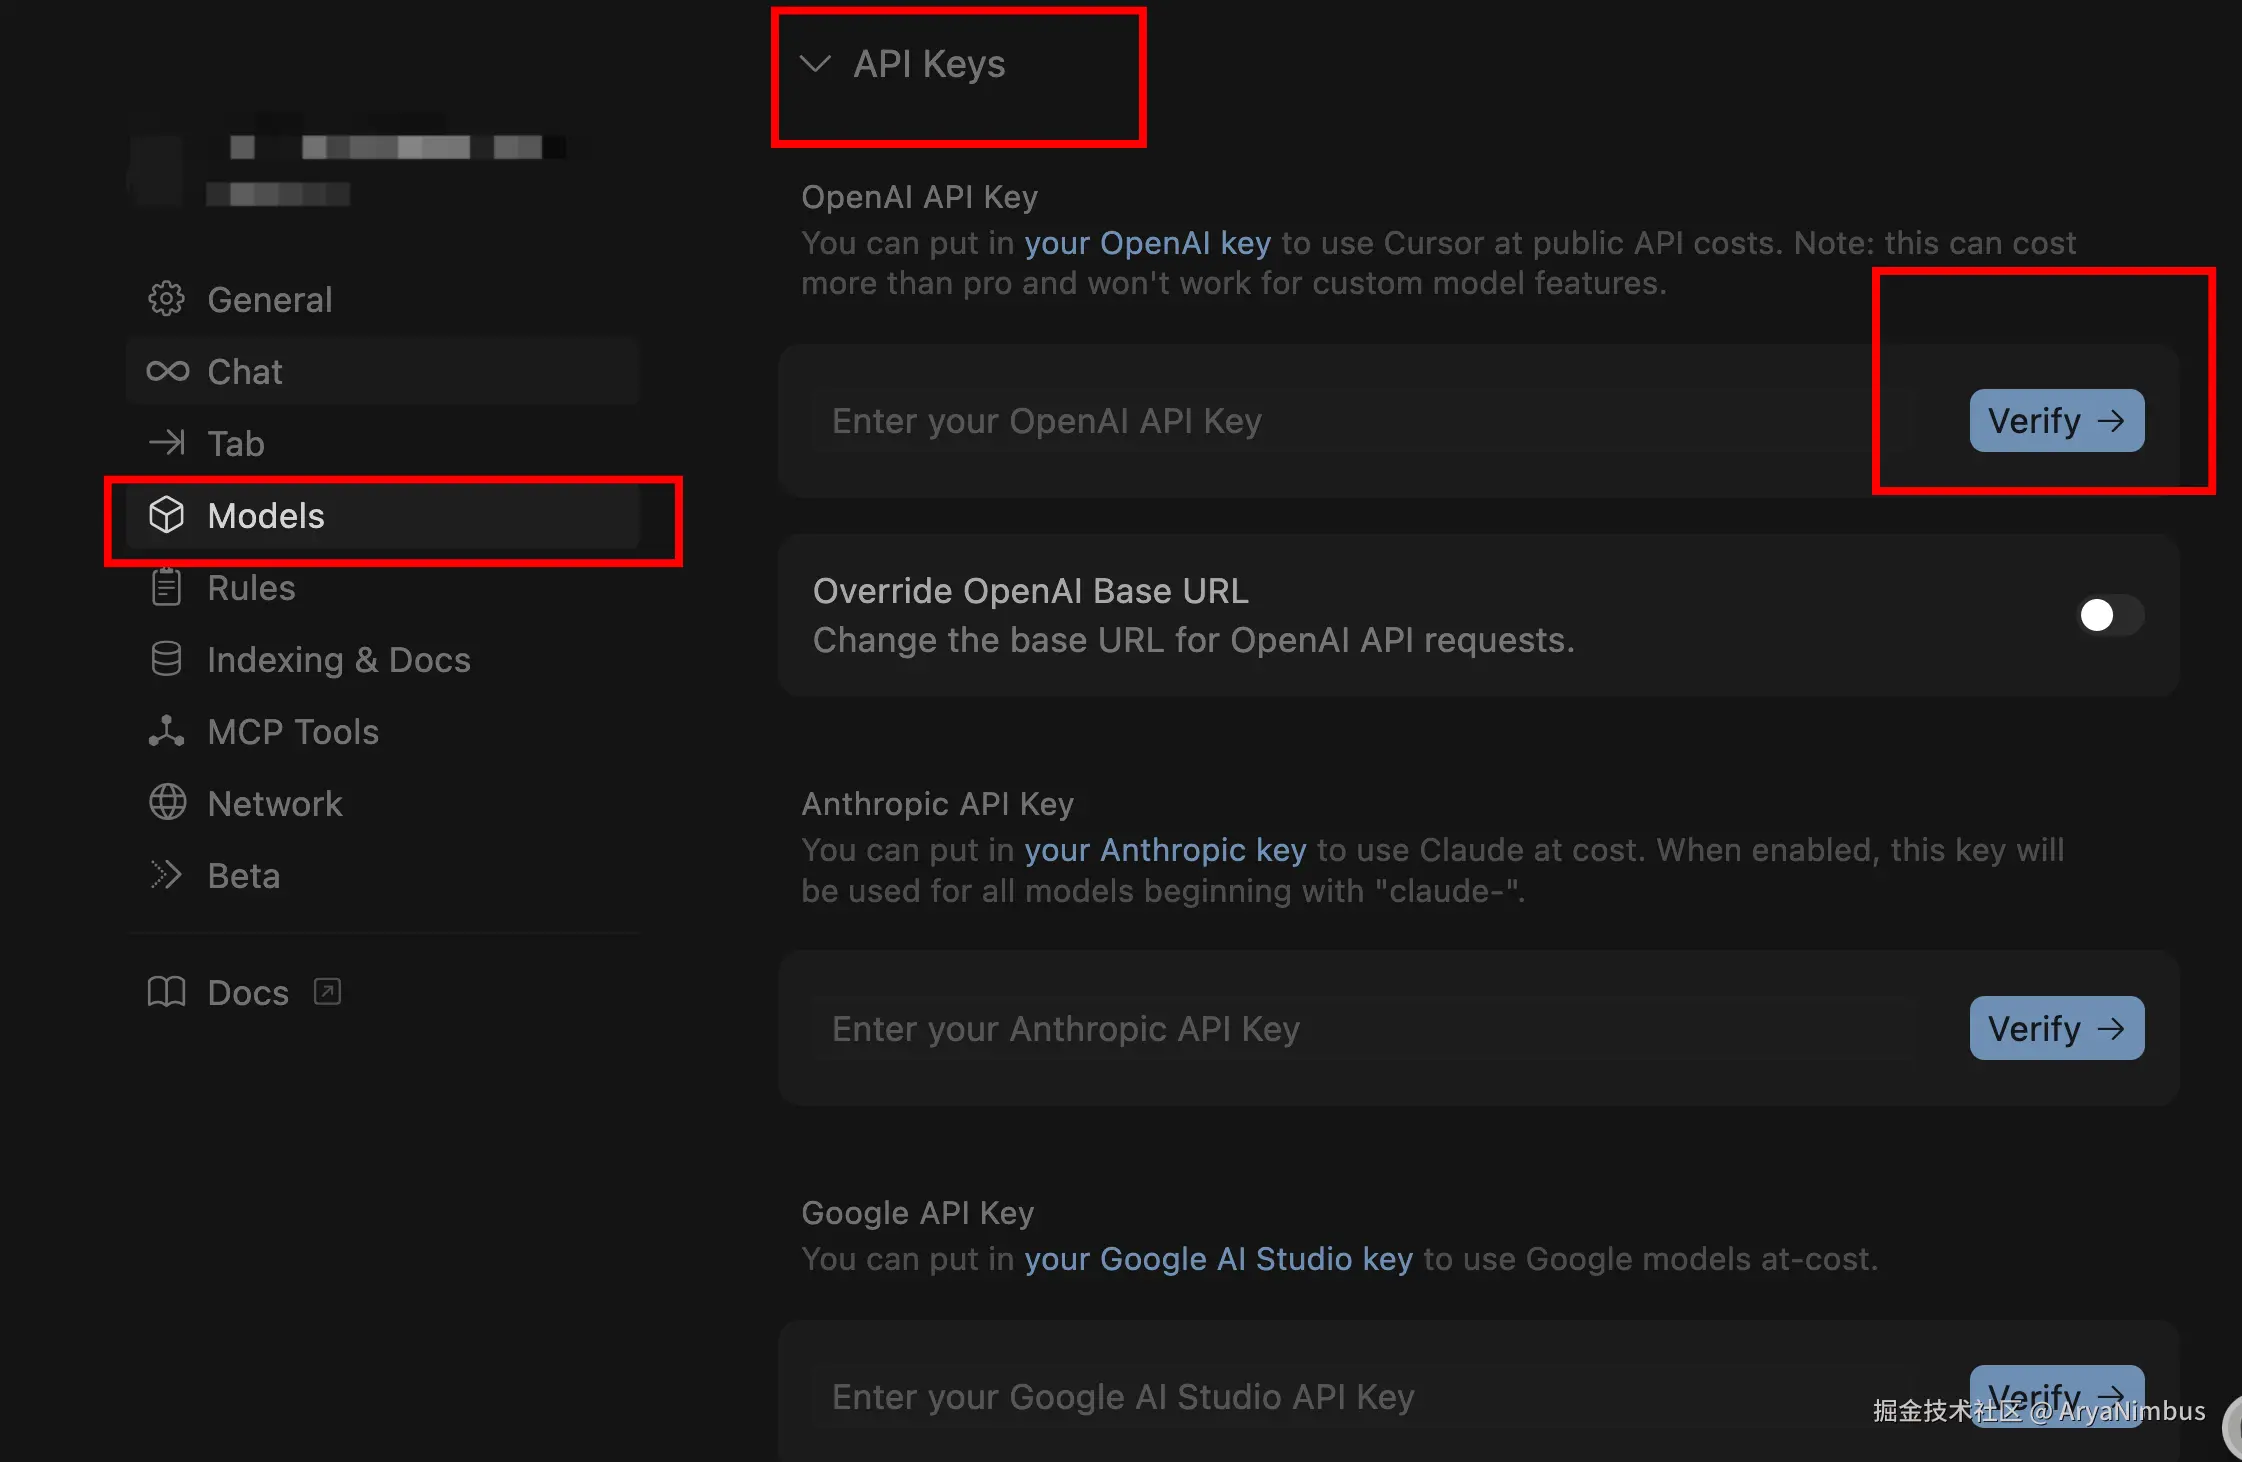Click the Rules clipboard icon

166,587
